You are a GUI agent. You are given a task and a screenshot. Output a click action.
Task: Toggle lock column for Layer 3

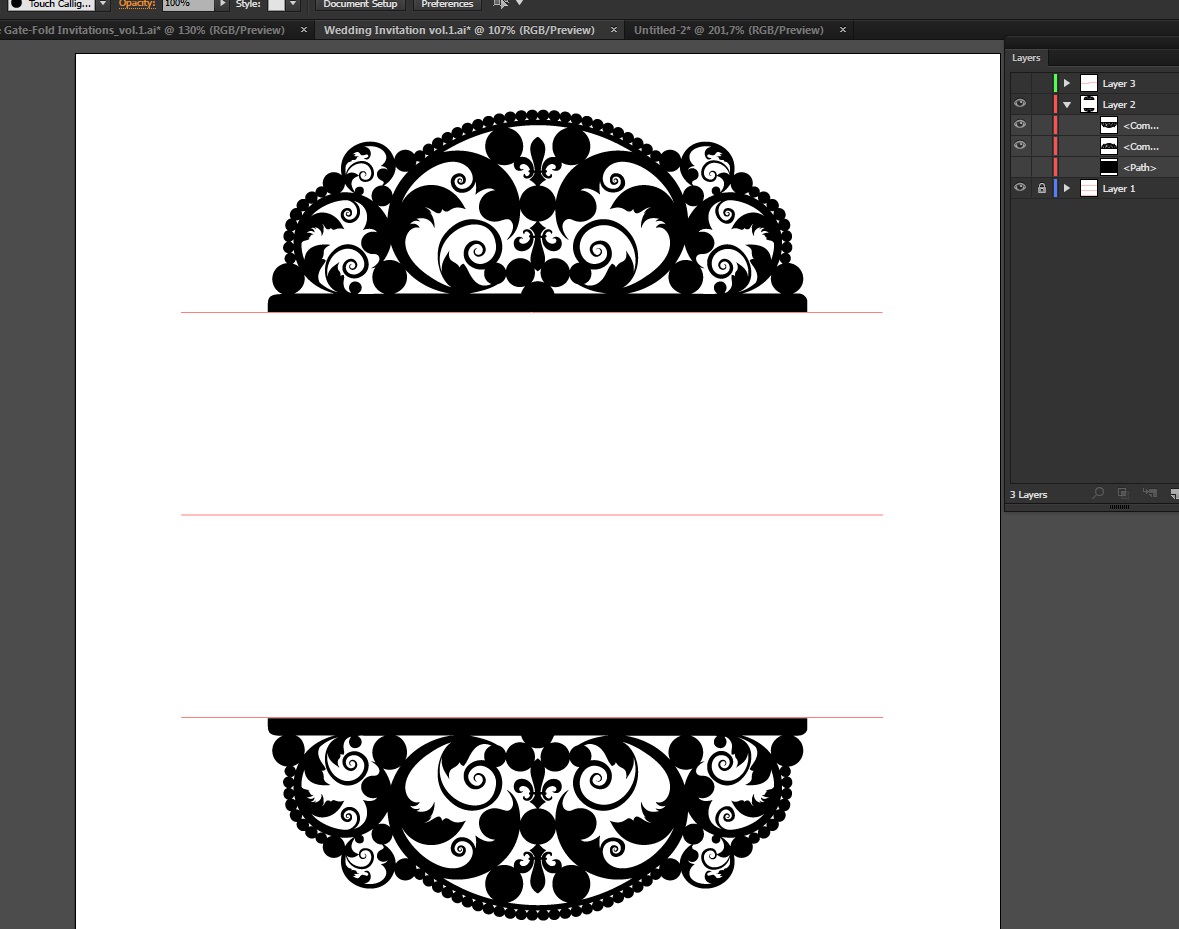click(x=1041, y=83)
